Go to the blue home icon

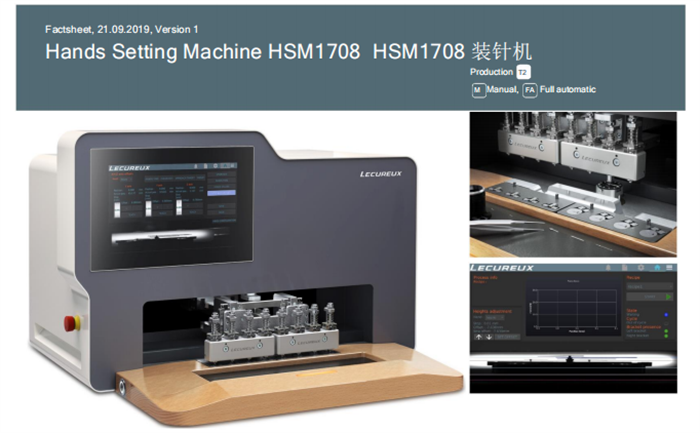pyautogui.click(x=657, y=267)
